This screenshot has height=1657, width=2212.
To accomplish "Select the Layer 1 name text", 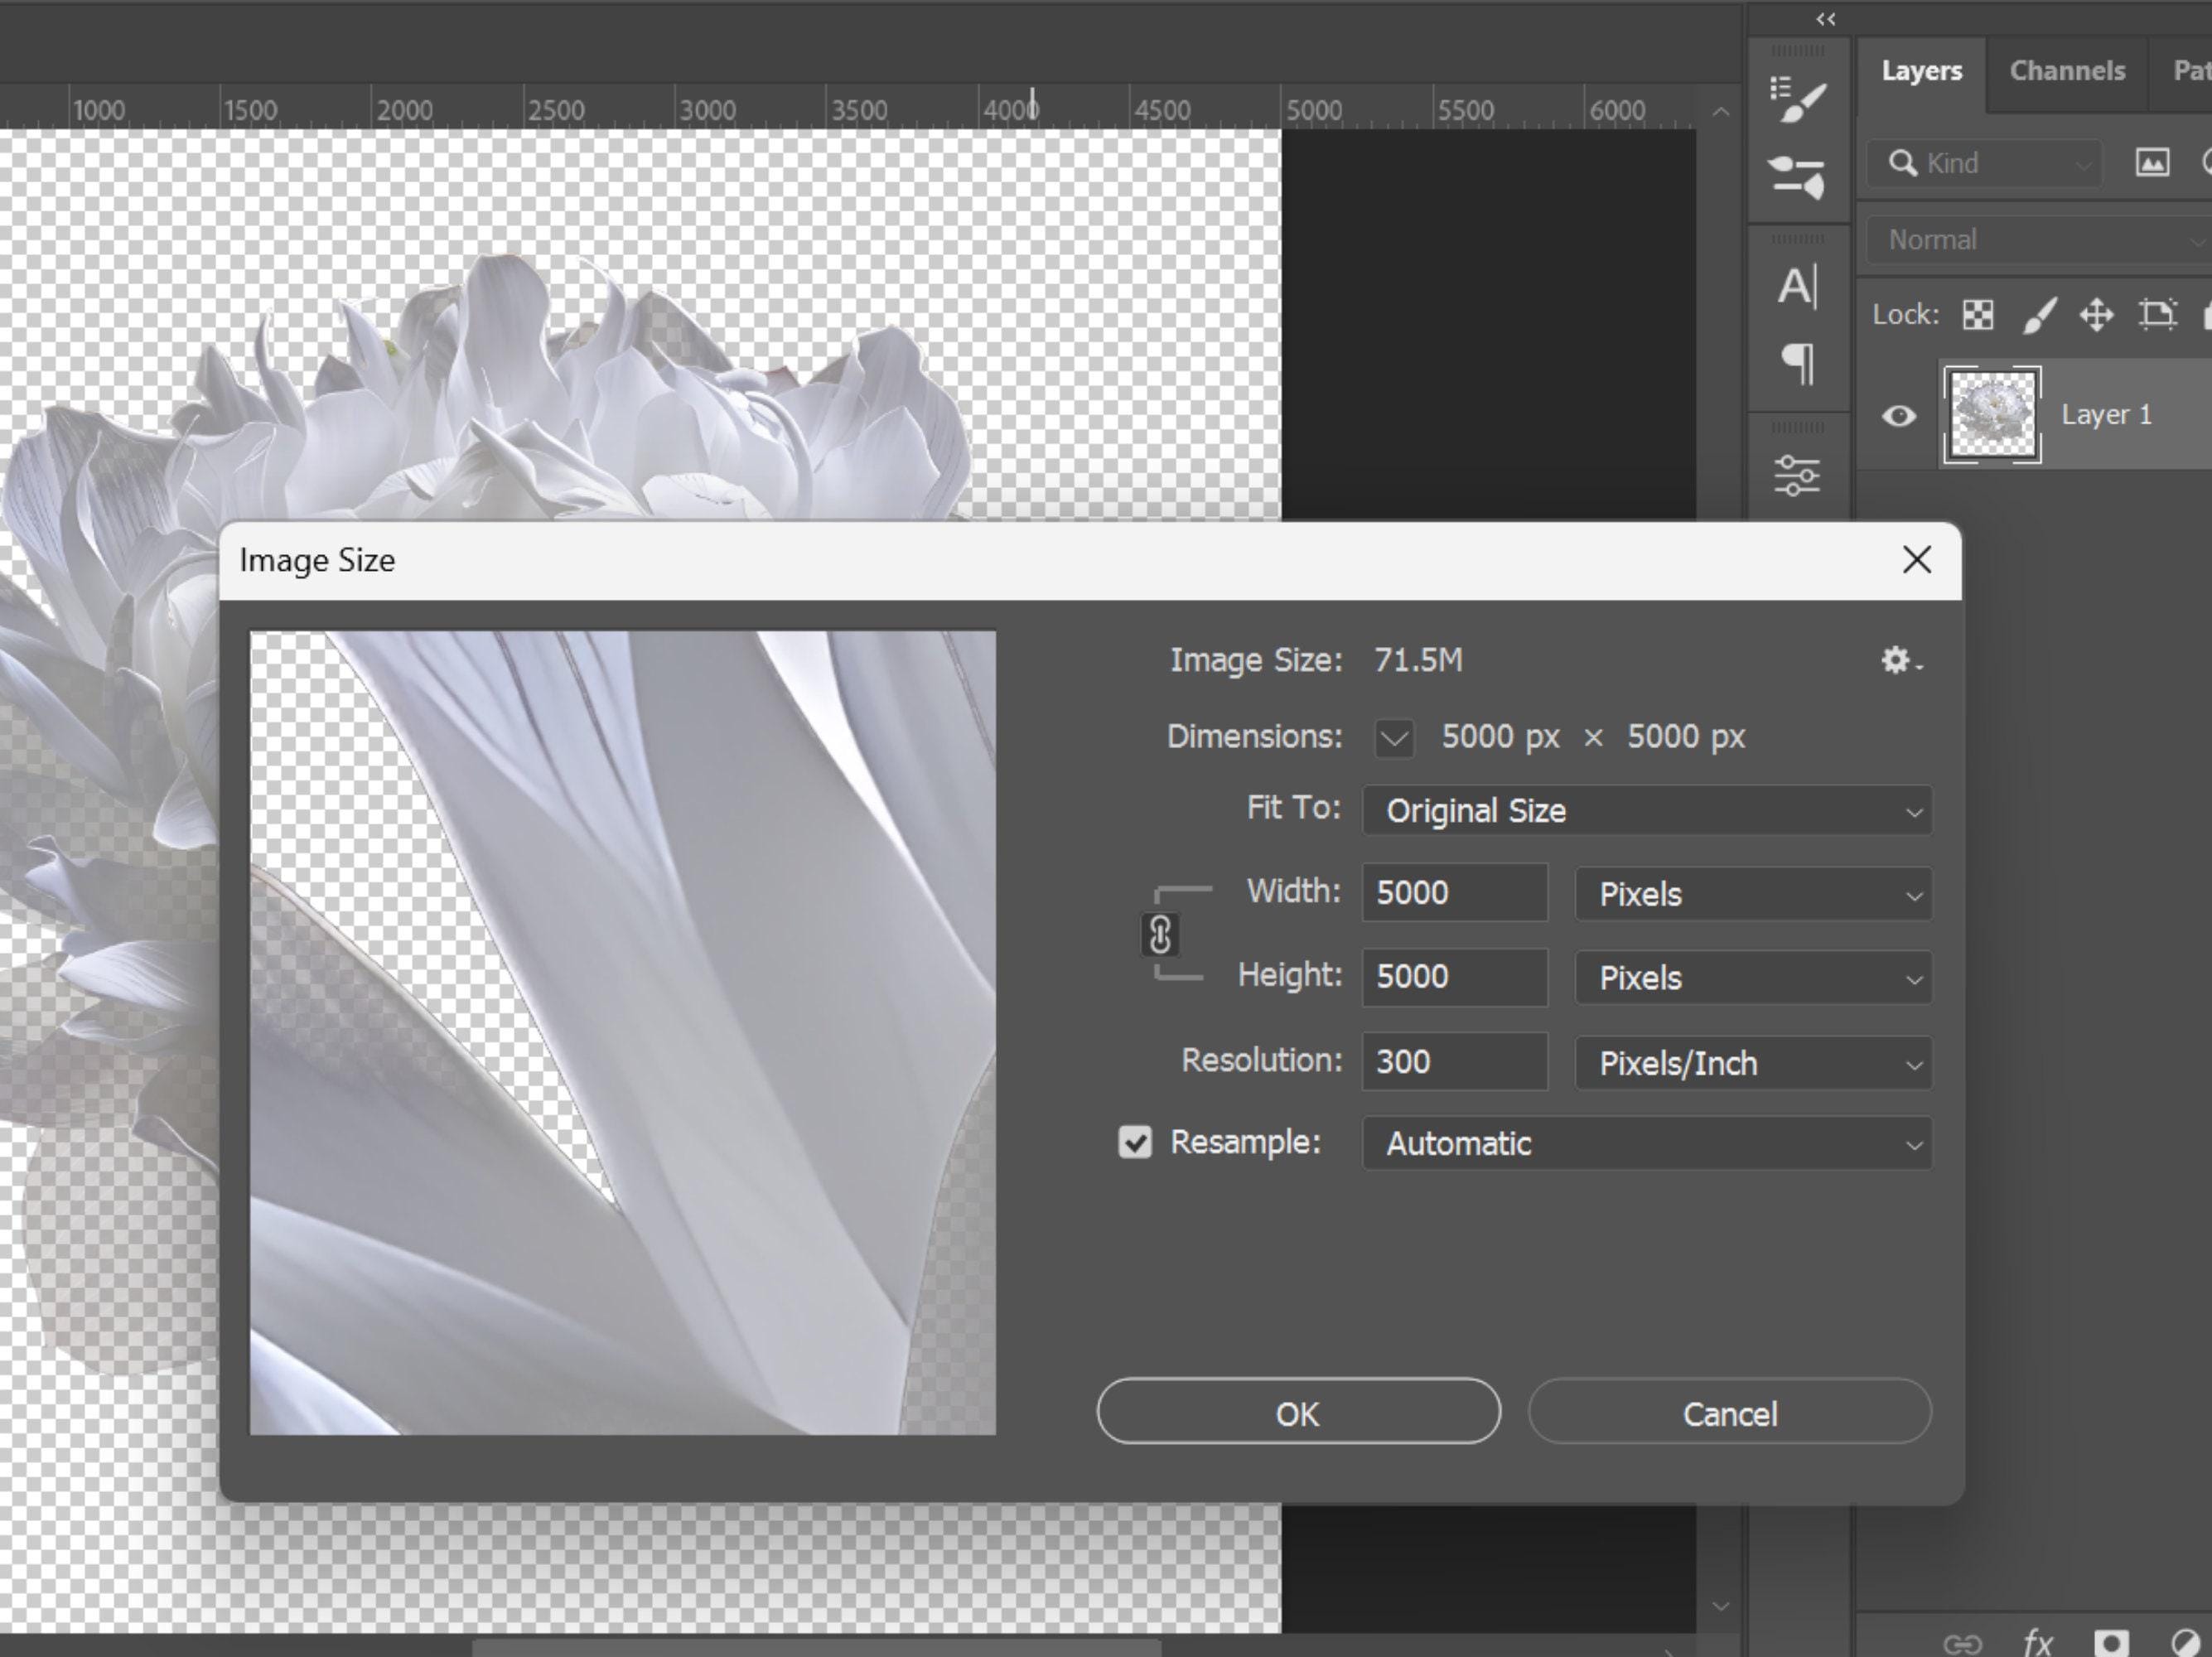I will coord(2106,415).
